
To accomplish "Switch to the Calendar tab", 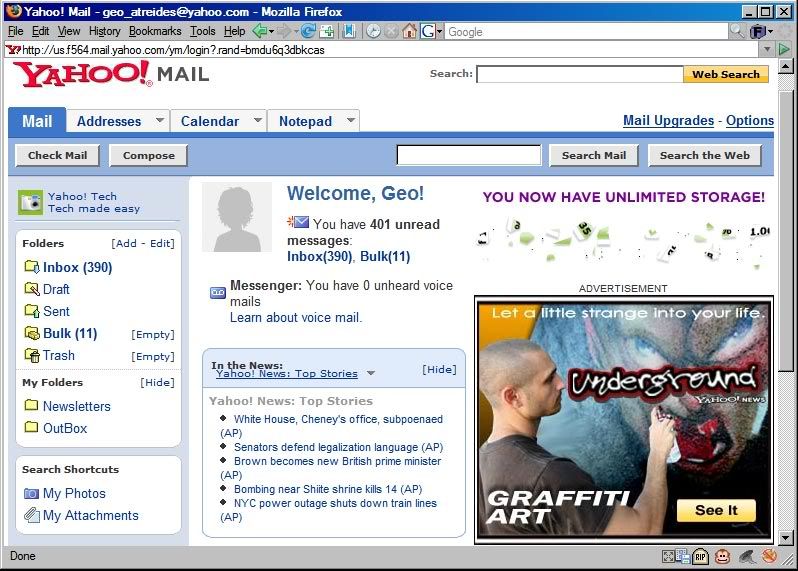I will [x=210, y=121].
